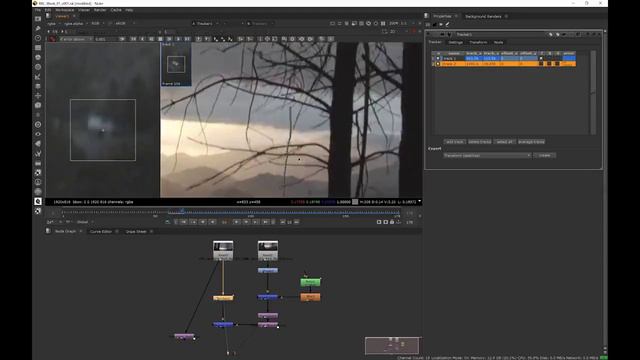Select the track 1 name cell
The width and height of the screenshot is (640, 360).
[x=453, y=58]
